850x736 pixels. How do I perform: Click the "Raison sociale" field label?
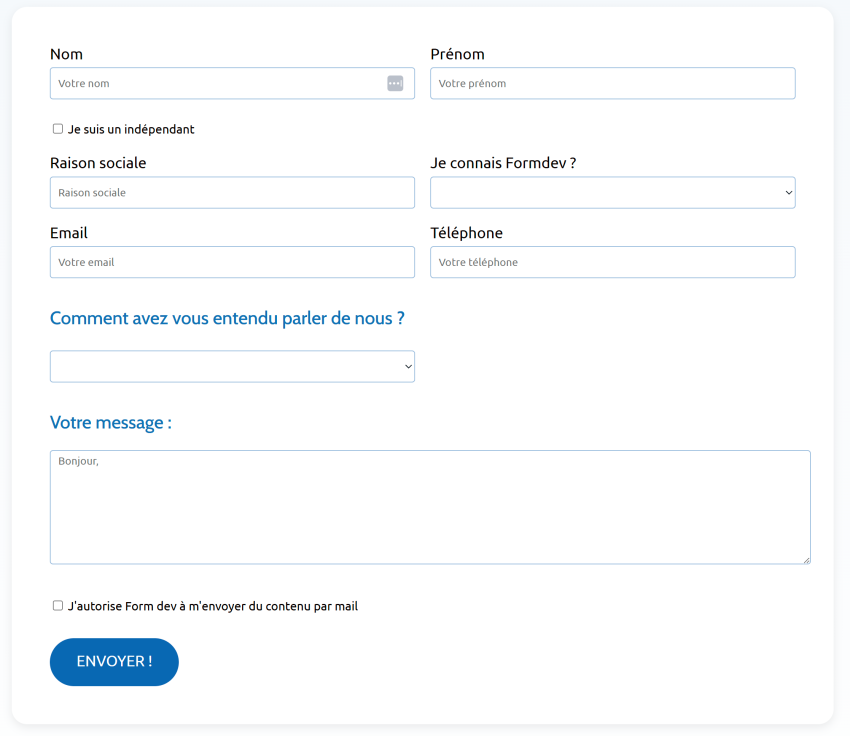click(x=98, y=163)
